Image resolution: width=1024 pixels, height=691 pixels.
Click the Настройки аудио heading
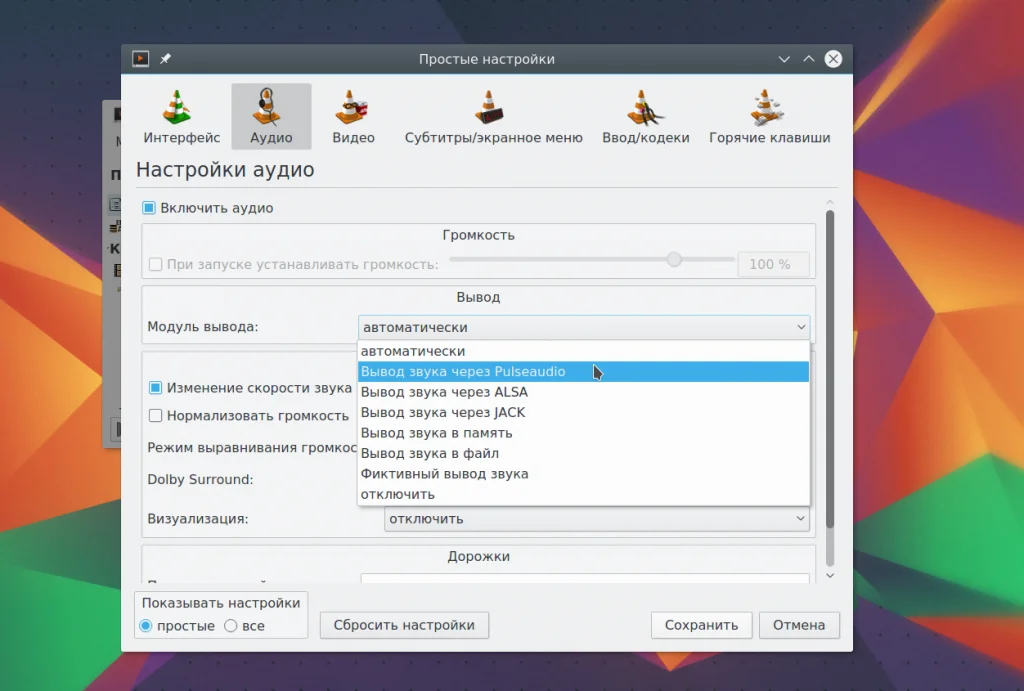point(225,170)
